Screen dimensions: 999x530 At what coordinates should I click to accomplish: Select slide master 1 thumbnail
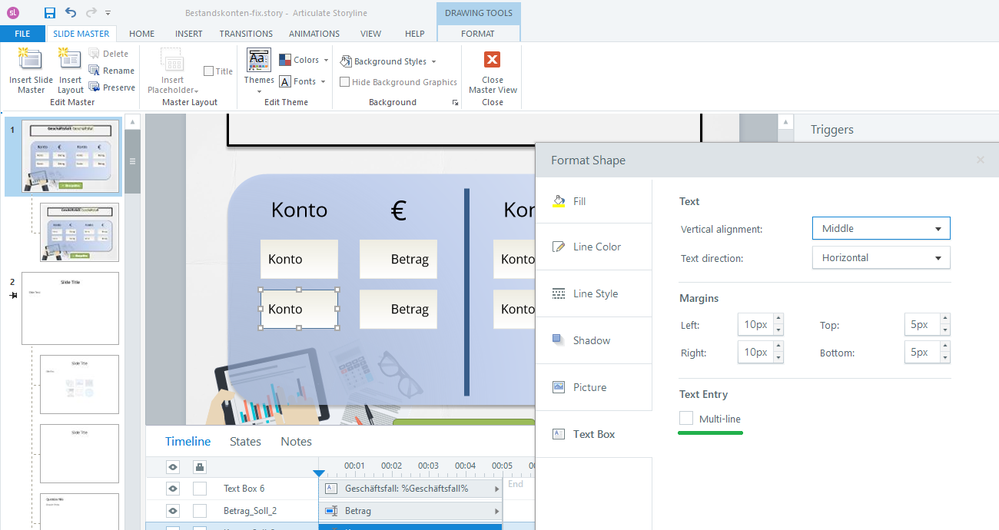(71, 156)
